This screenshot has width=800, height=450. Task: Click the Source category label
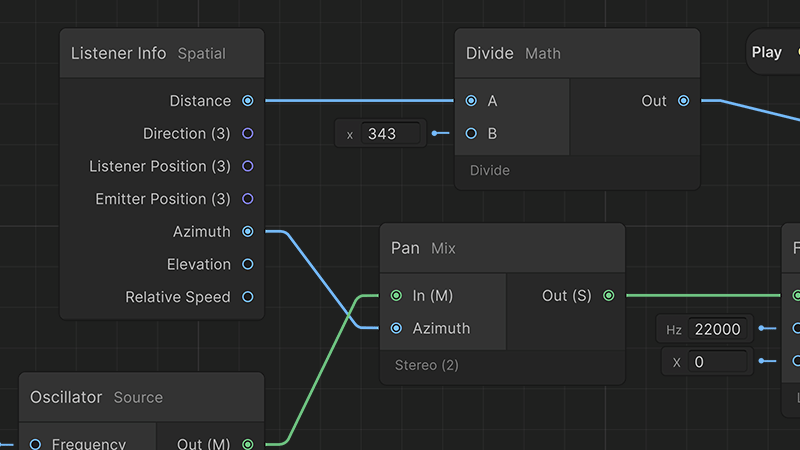pyautogui.click(x=138, y=397)
